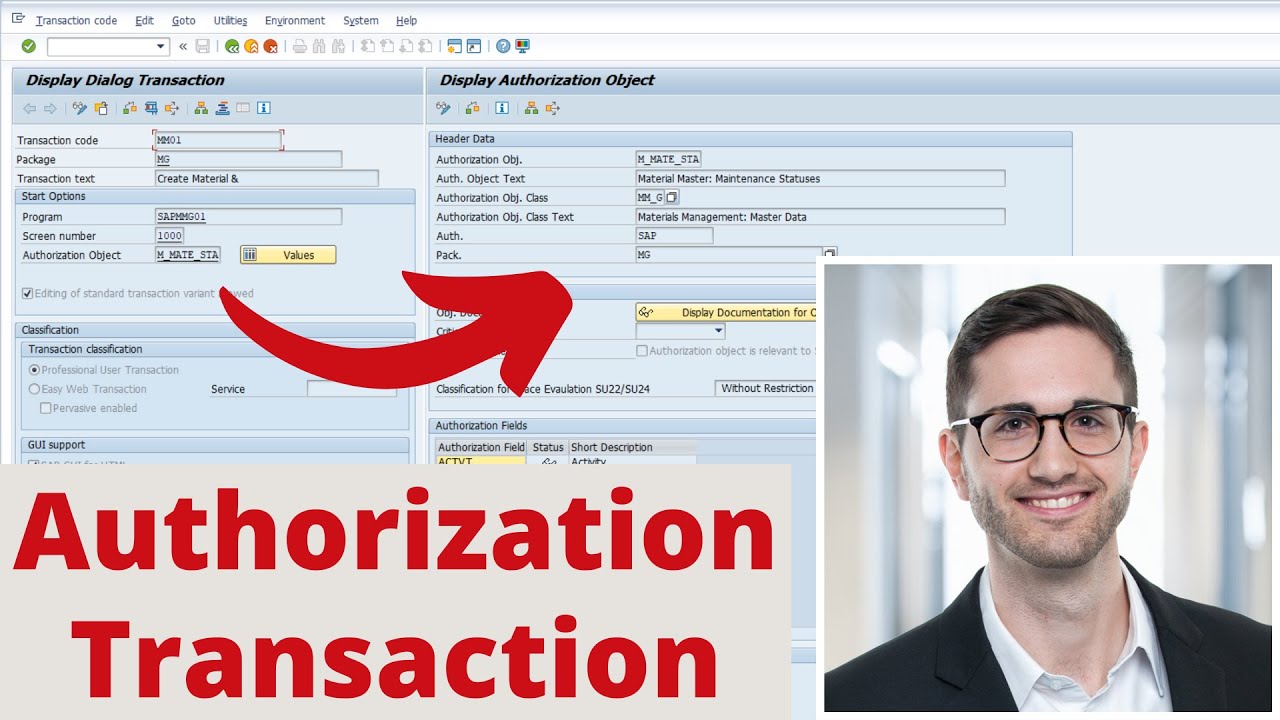Viewport: 1280px width, 720px height.
Task: Click the Generate Shortcut icon
Action: pyautogui.click(x=474, y=46)
